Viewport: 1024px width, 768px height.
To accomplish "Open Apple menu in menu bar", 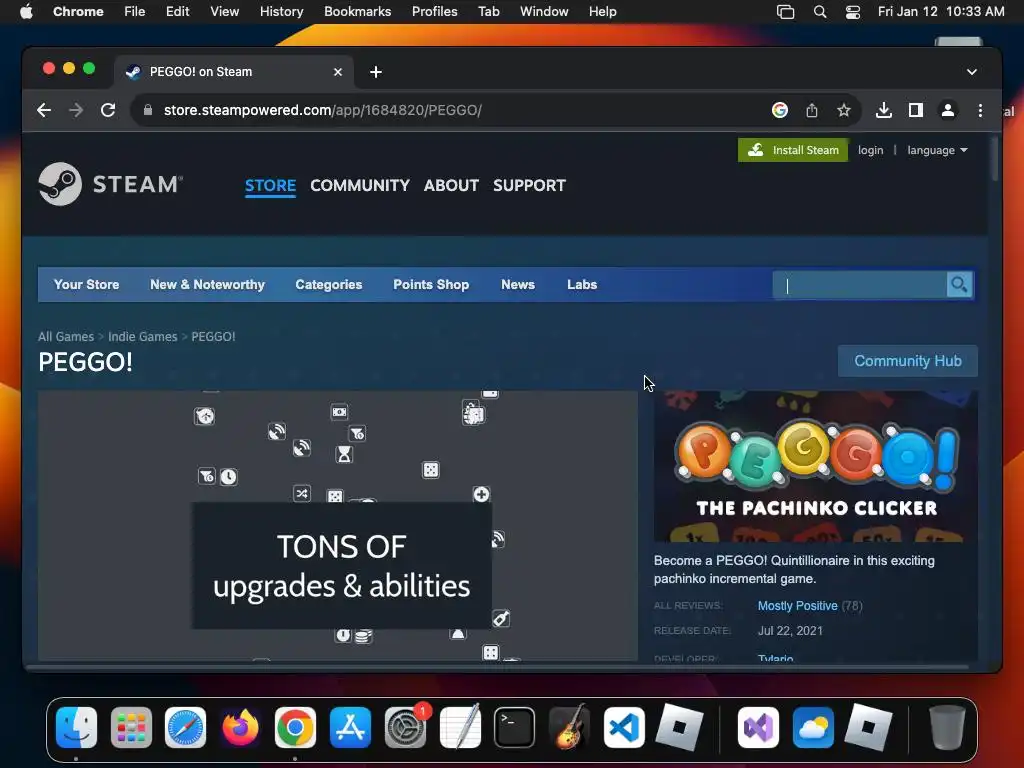I will pyautogui.click(x=26, y=12).
